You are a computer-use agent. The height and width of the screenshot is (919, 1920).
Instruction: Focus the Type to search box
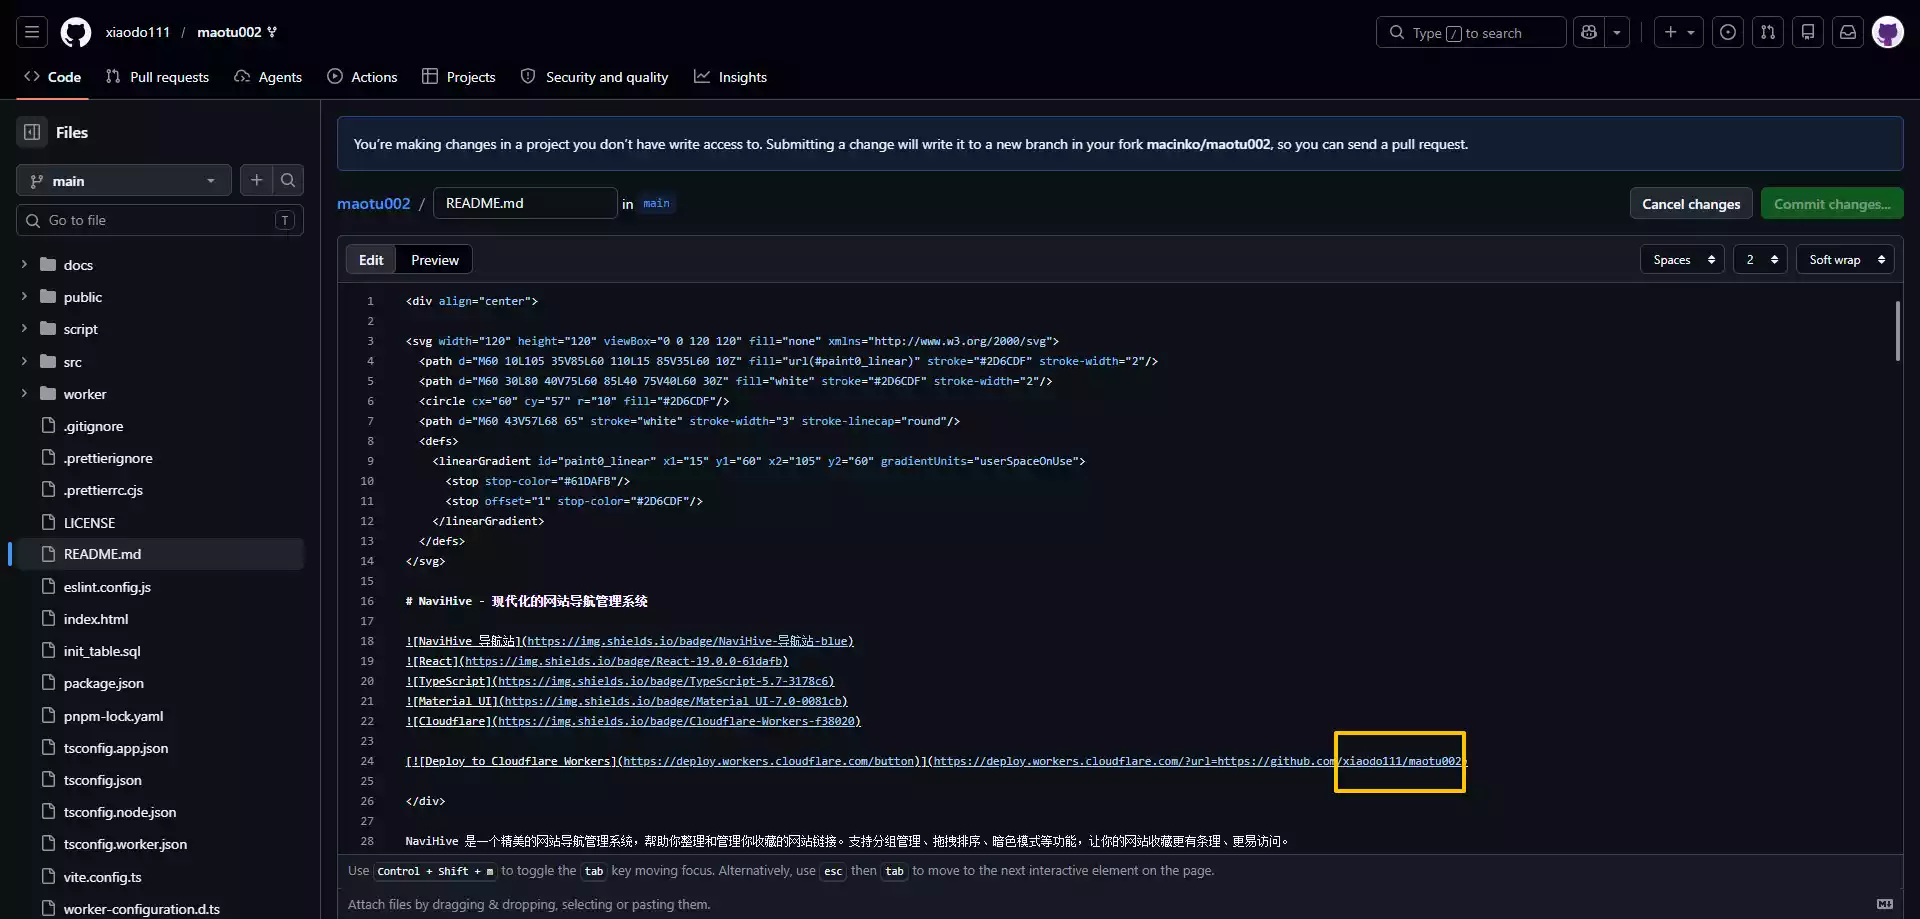[x=1471, y=32]
